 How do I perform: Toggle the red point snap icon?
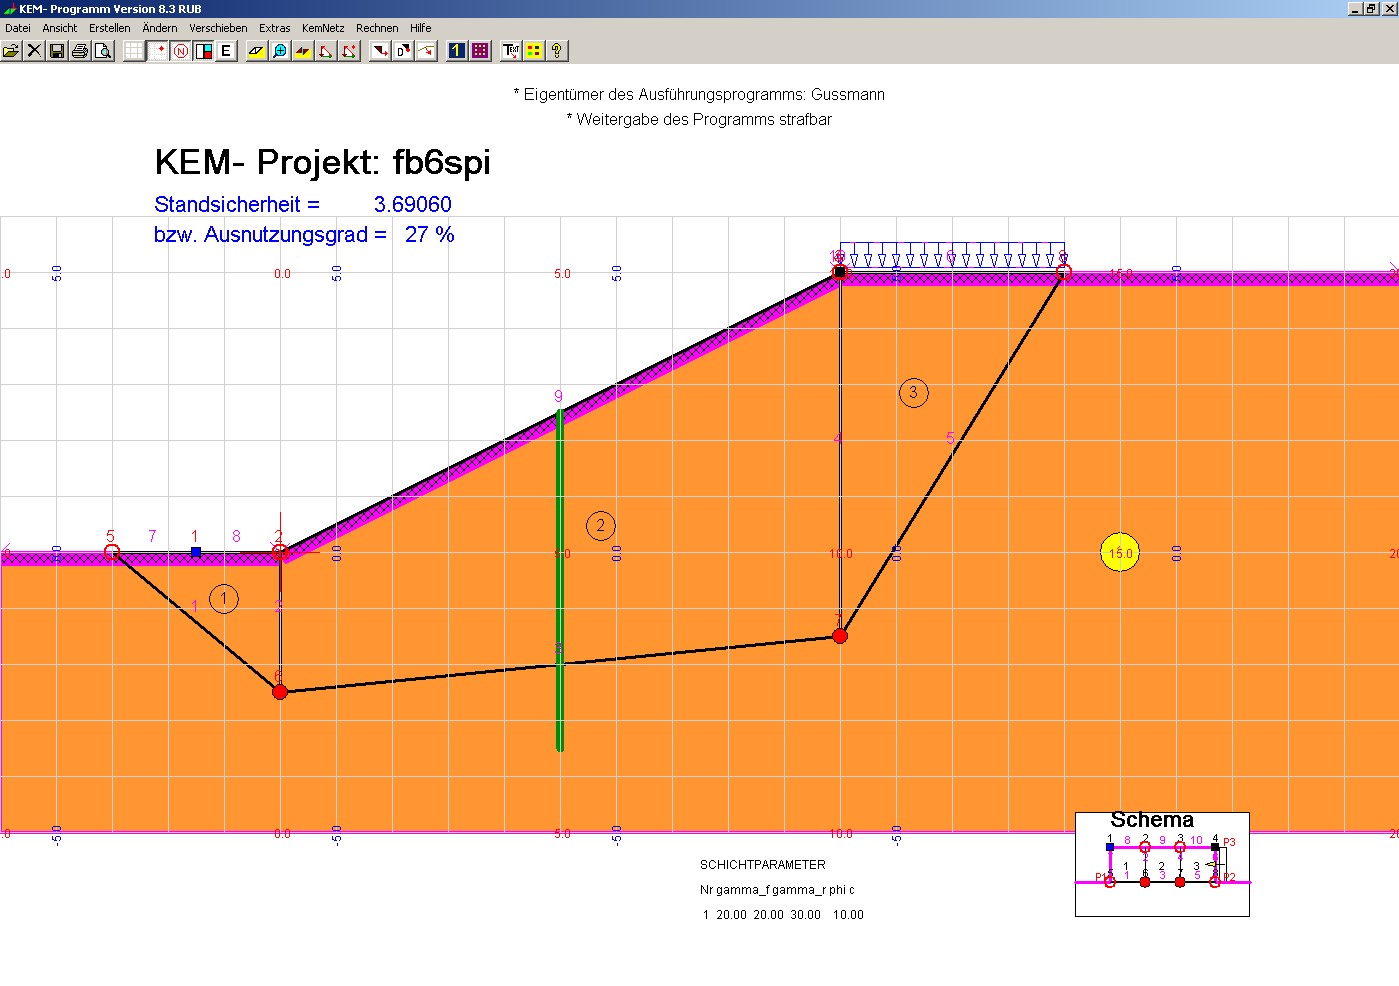point(157,50)
